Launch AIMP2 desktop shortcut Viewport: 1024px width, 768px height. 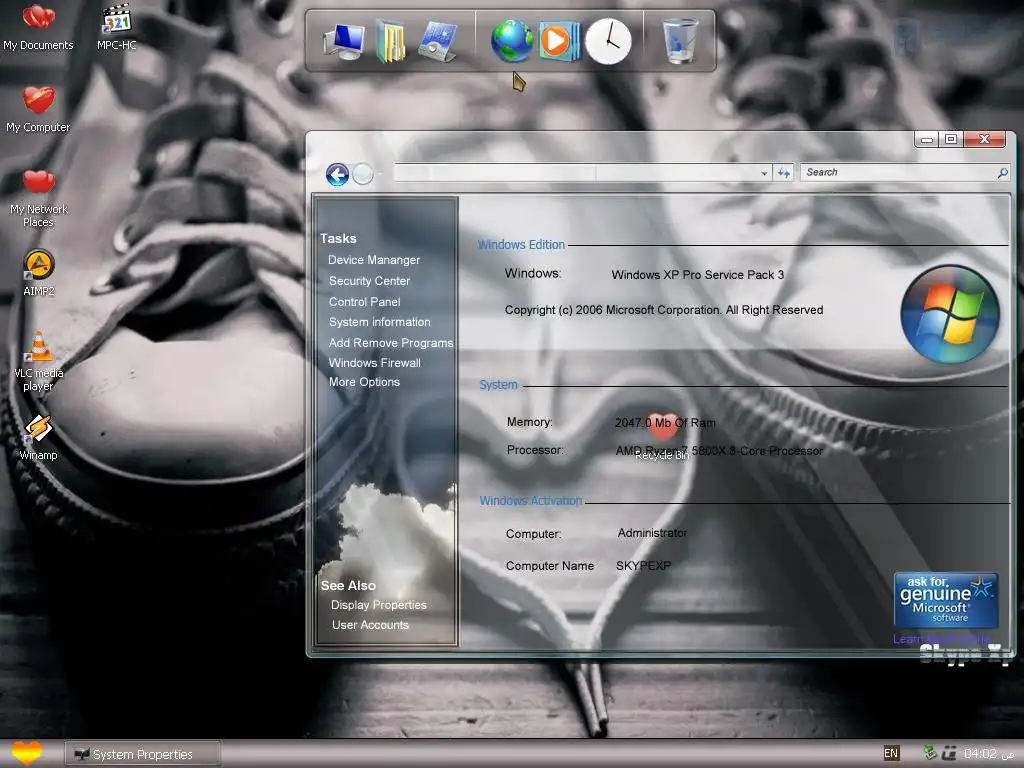(39, 273)
